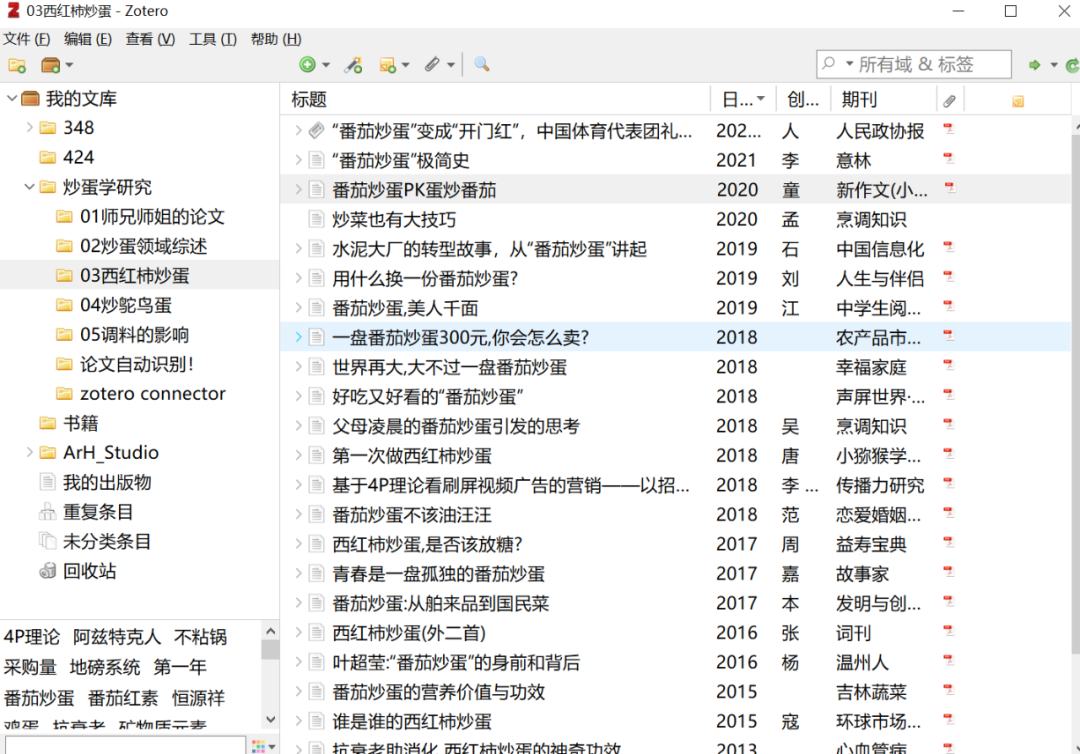
Task: Open 帮助 (H) menu
Action: tap(276, 39)
